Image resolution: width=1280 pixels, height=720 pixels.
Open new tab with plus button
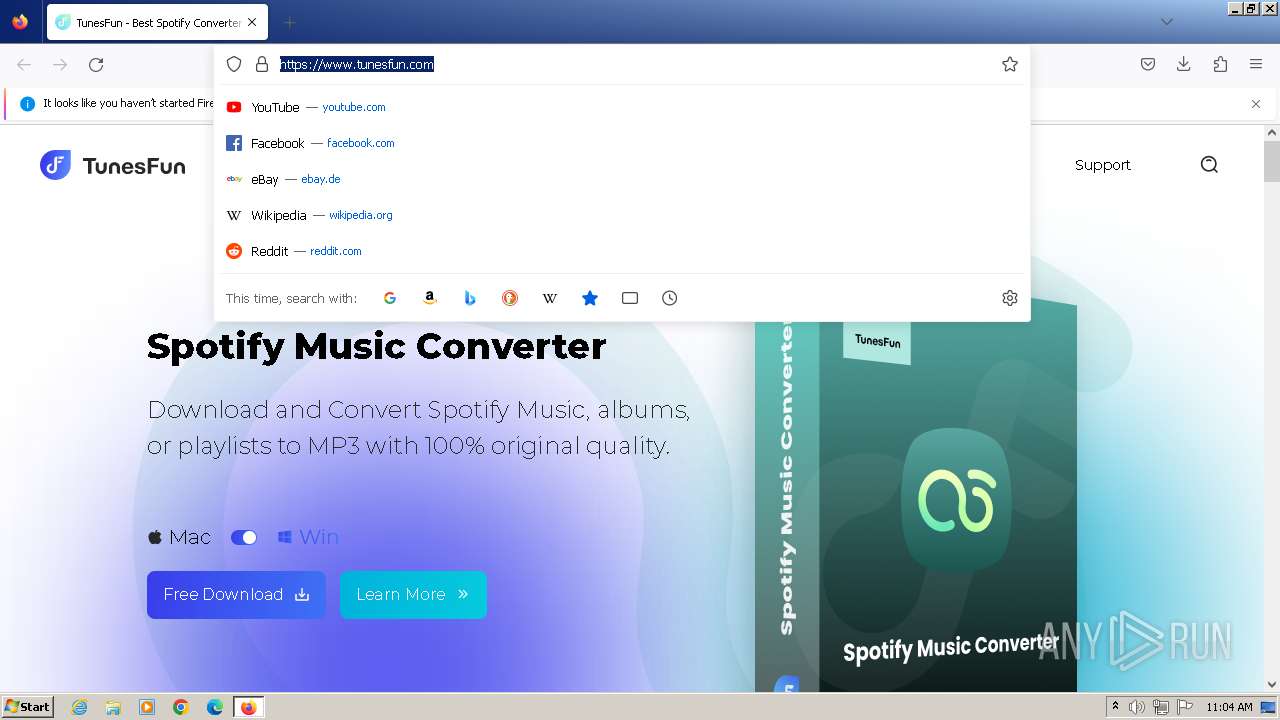point(289,22)
